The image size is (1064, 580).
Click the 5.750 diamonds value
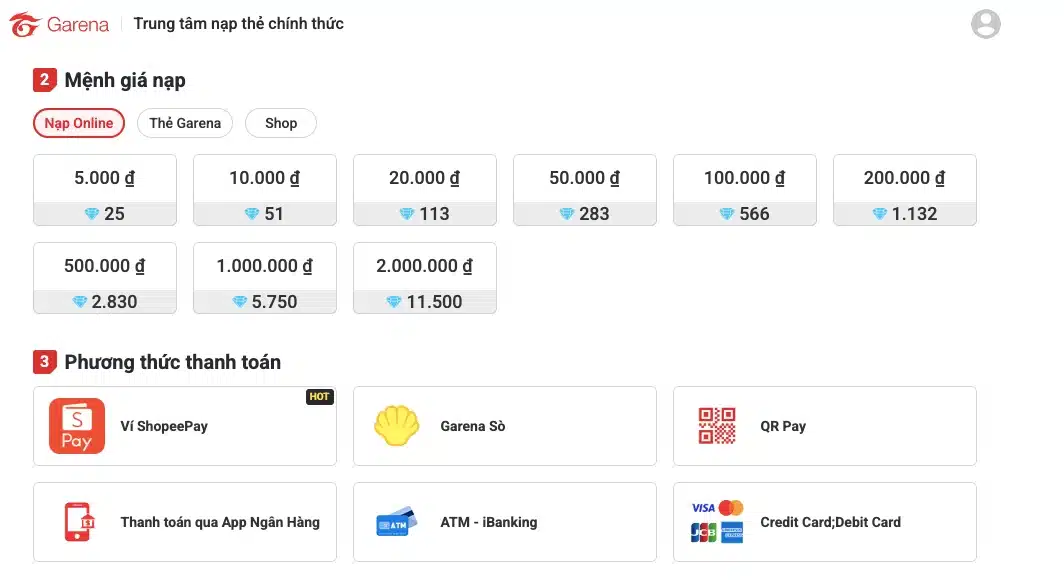click(274, 302)
